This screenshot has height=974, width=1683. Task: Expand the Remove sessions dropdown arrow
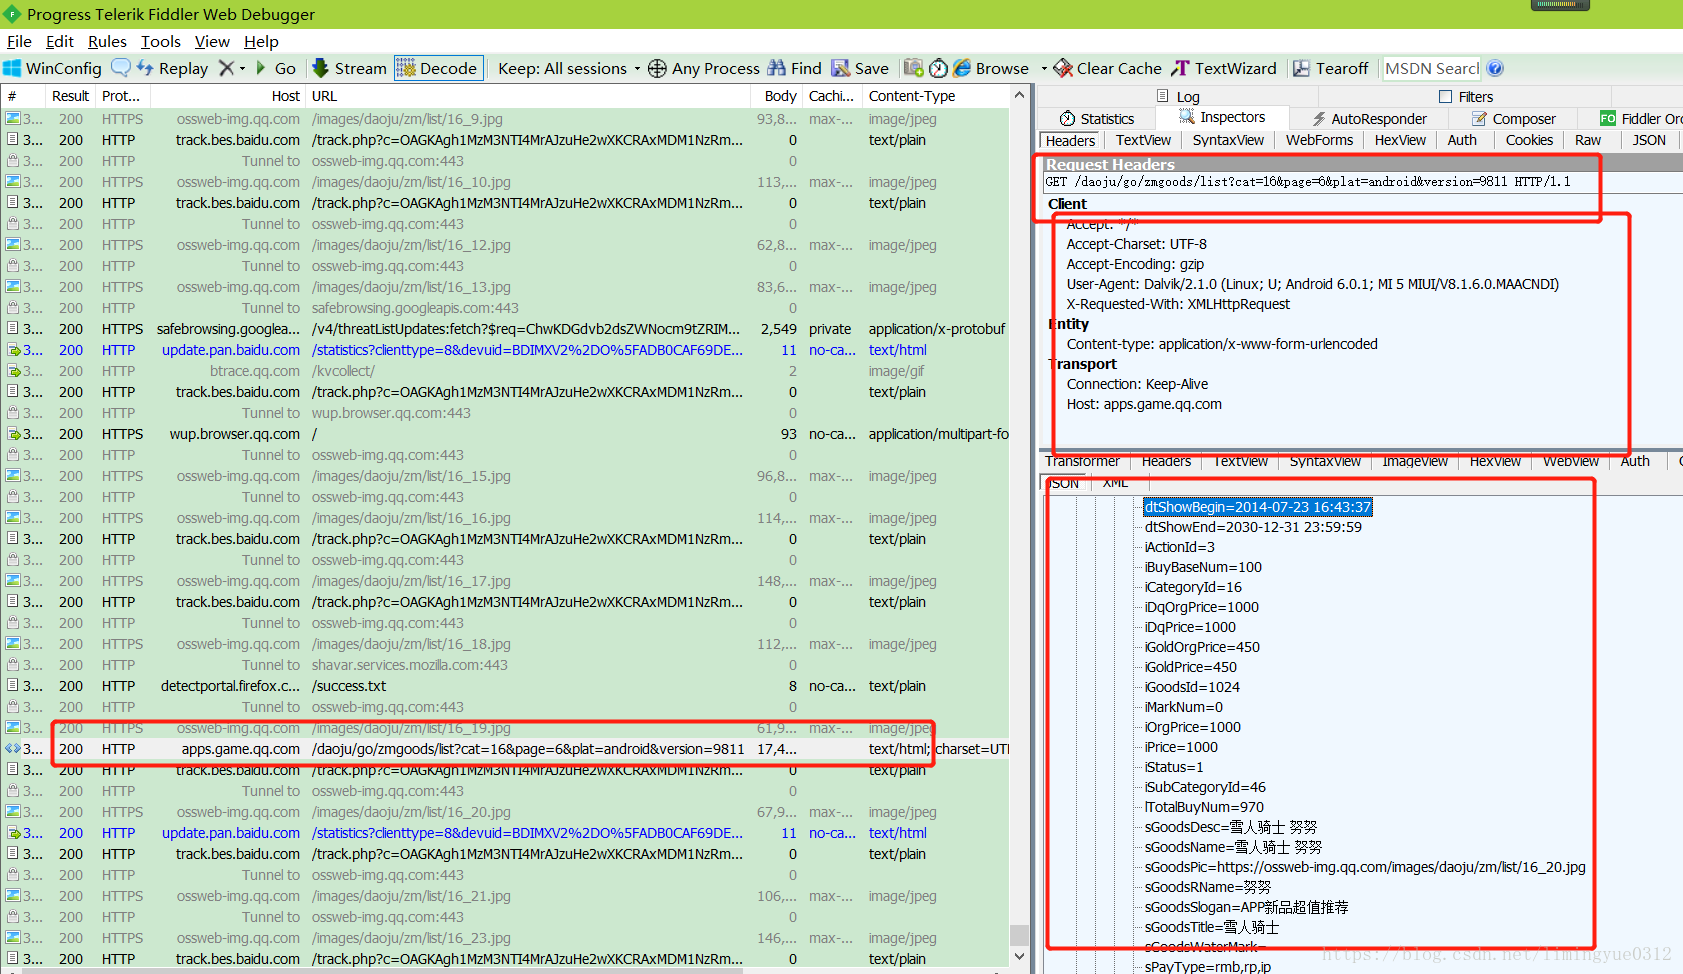point(242,68)
